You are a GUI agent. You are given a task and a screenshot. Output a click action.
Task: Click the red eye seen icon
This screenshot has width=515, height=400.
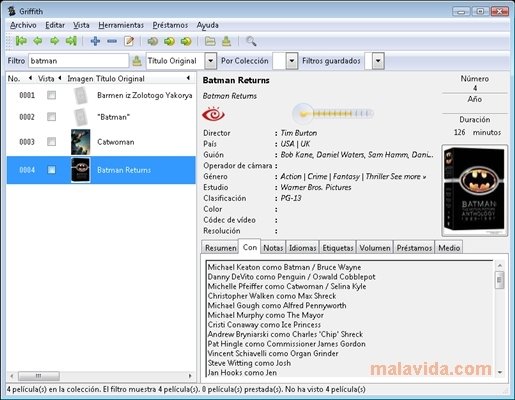213,114
